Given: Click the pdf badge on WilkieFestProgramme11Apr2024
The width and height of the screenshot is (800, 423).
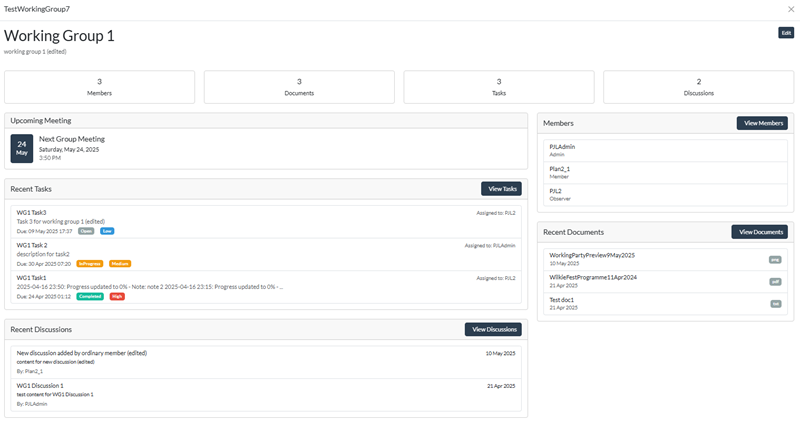Looking at the screenshot, I should click(775, 281).
